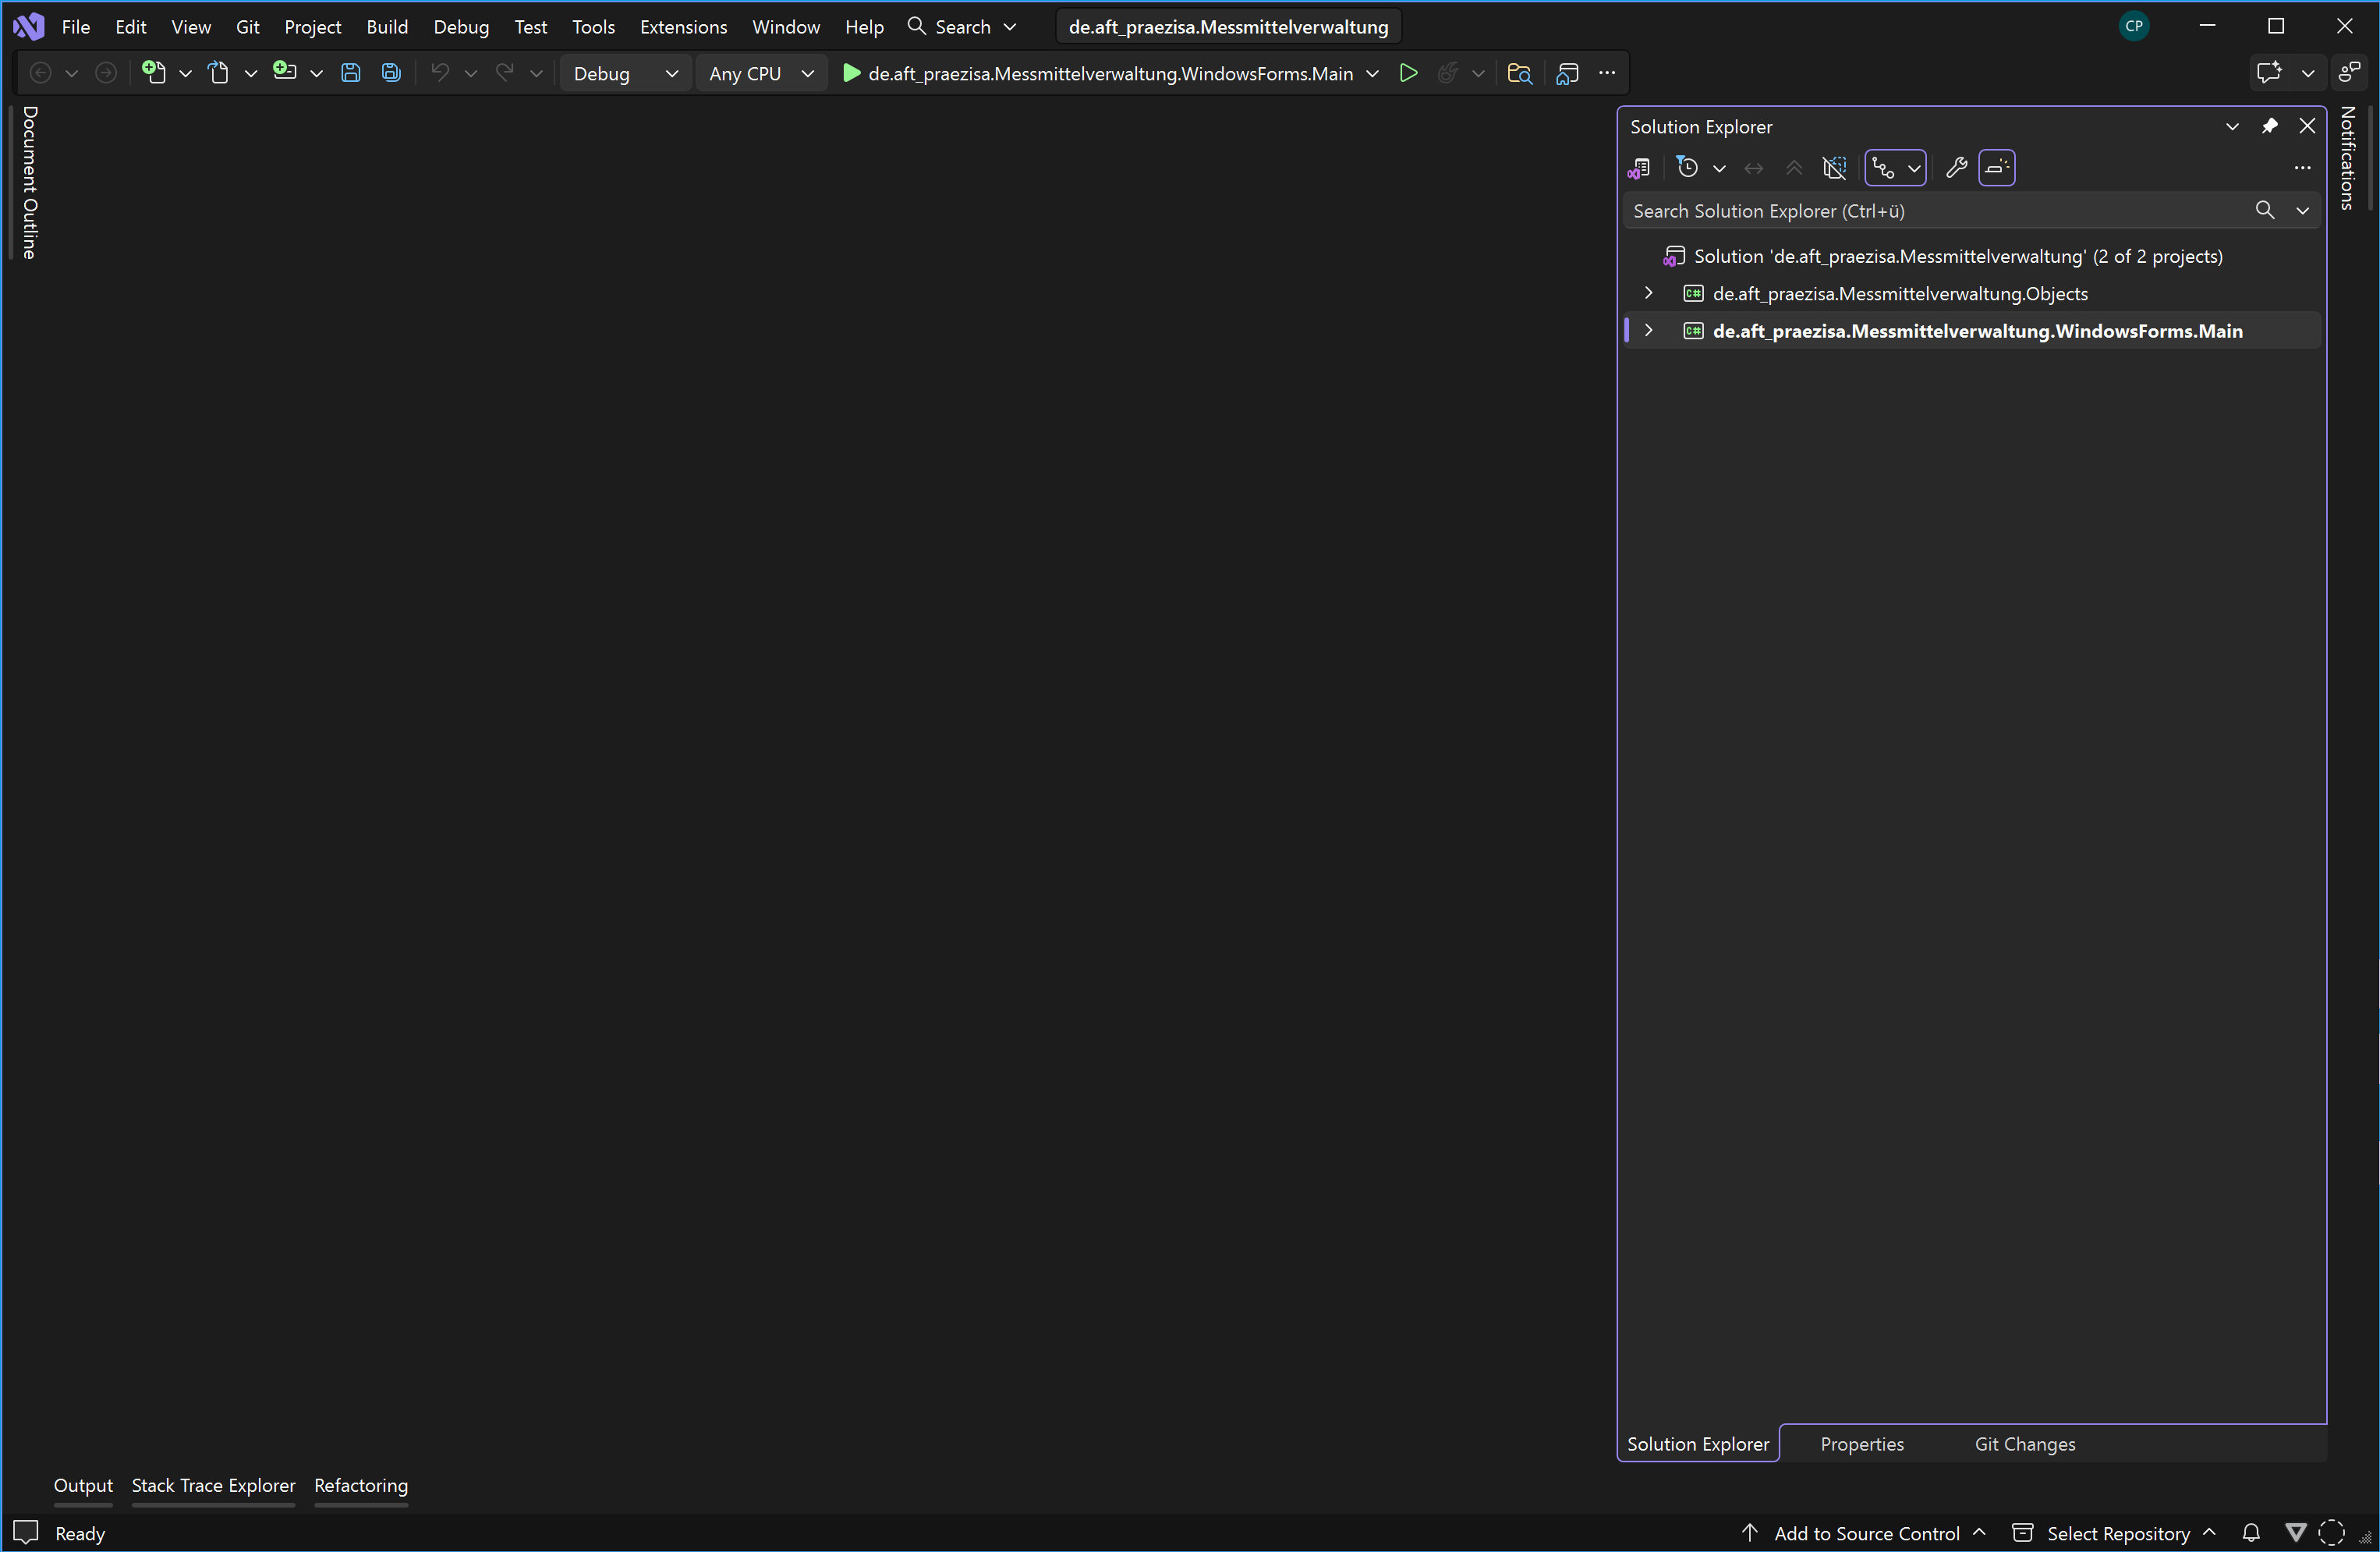Open the Extensions menu
The width and height of the screenshot is (2380, 1552).
(683, 26)
